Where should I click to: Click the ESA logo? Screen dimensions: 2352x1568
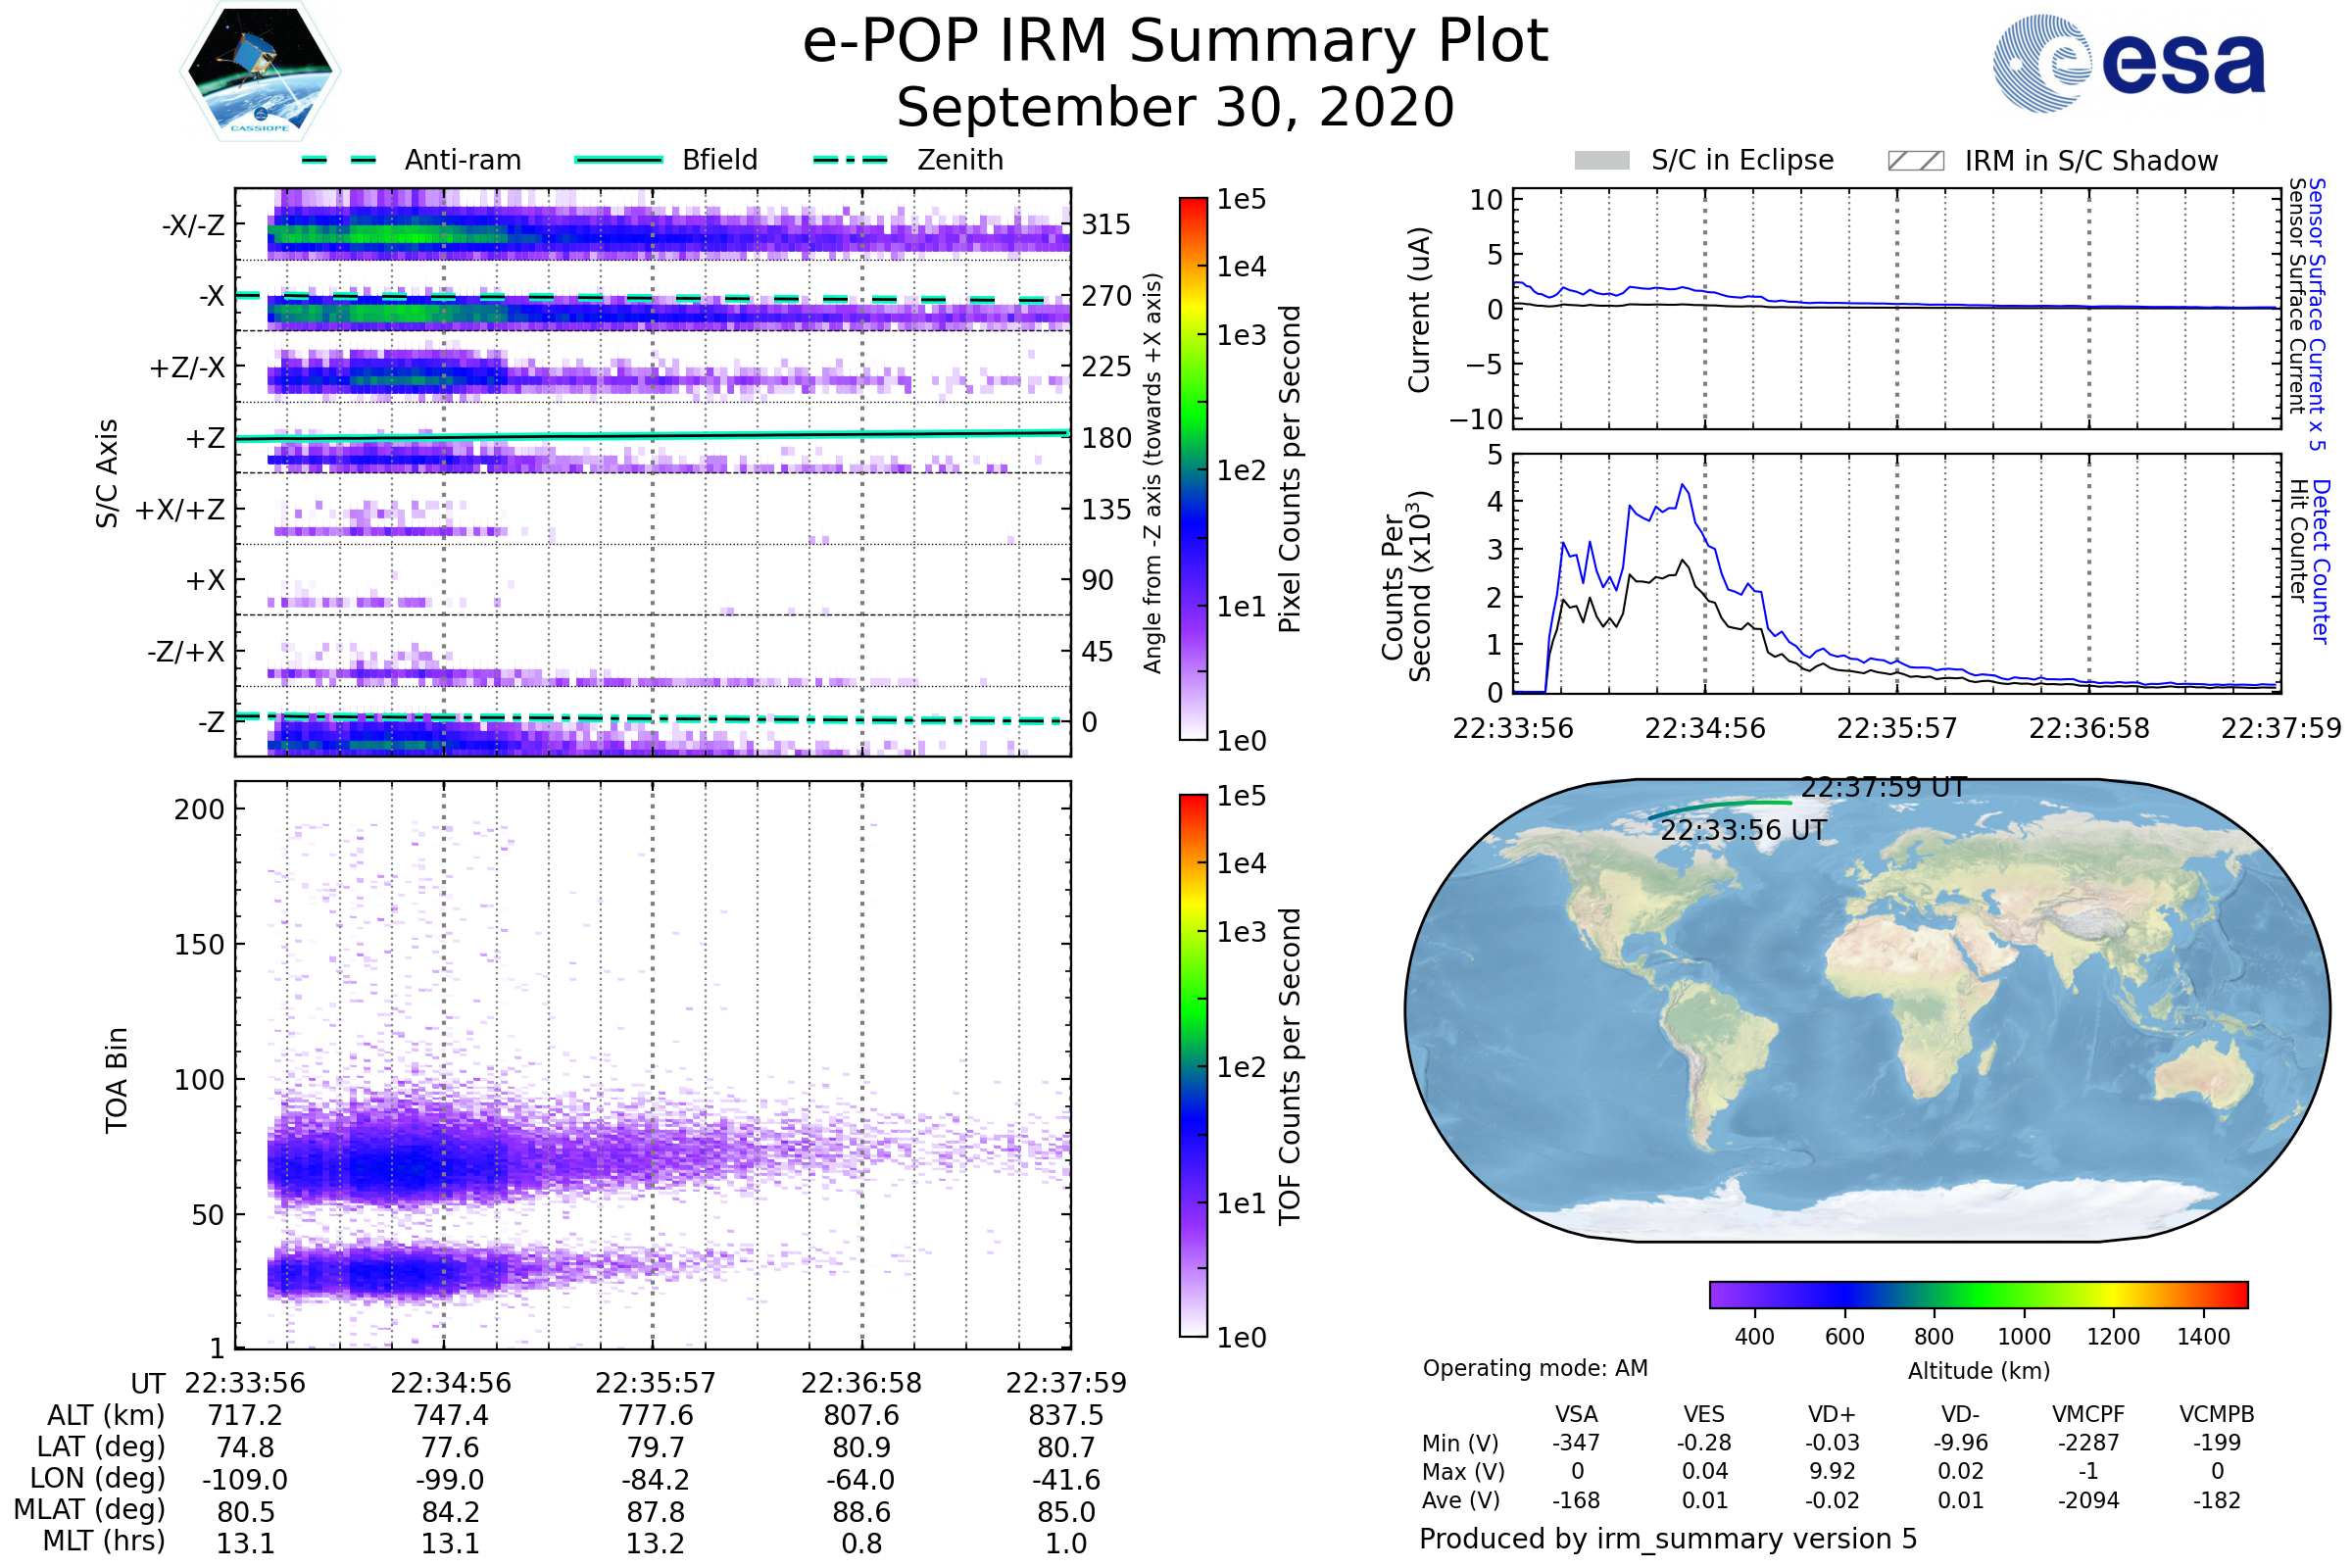pos(2128,64)
